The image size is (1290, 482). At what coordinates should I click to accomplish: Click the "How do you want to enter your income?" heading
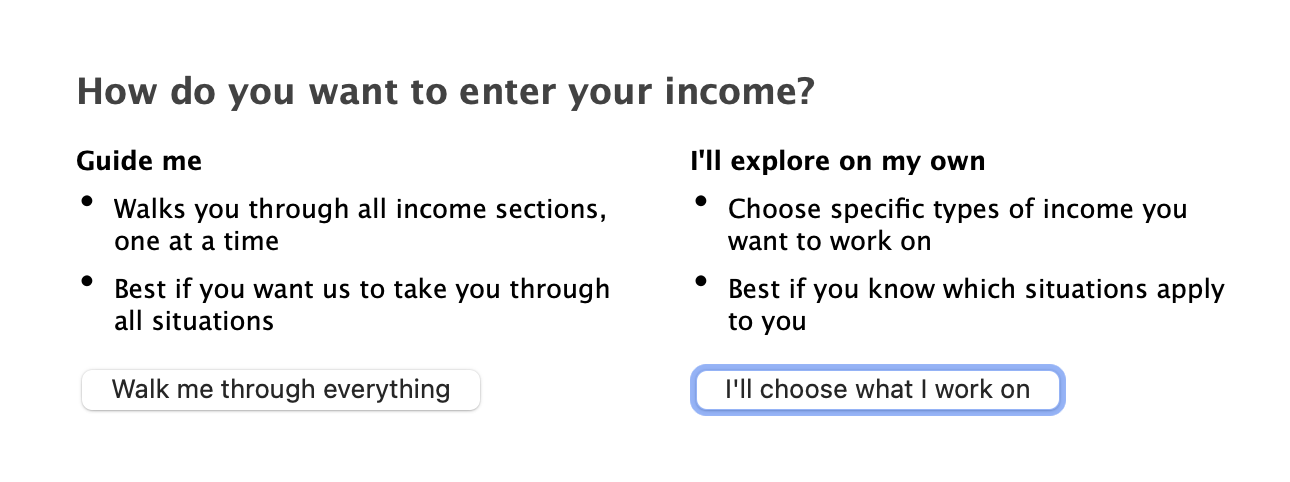[445, 93]
